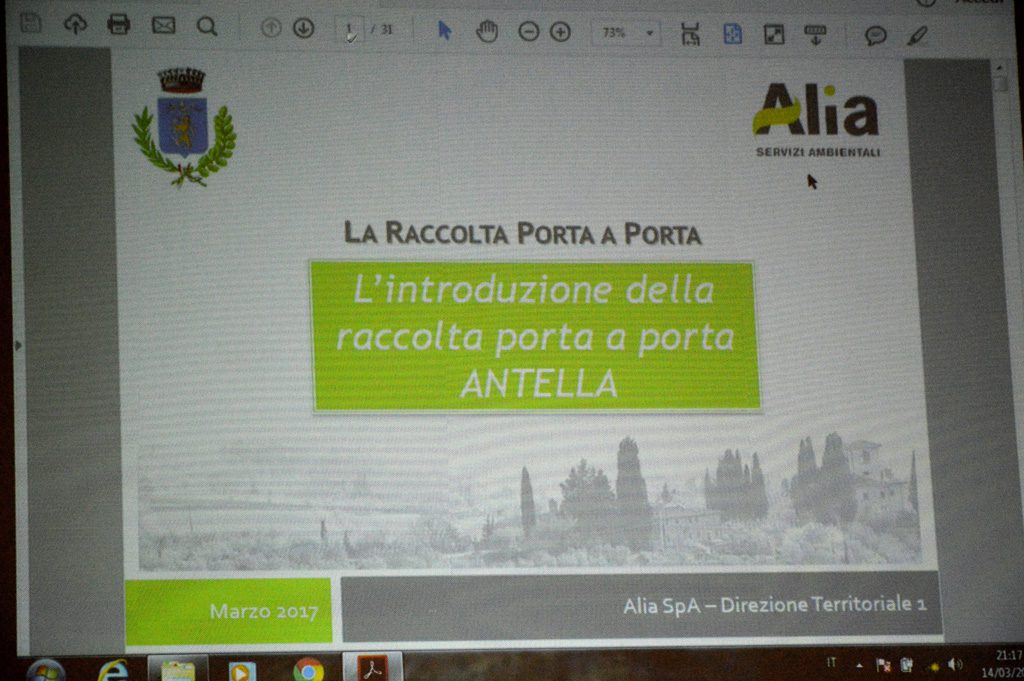Click 'Alia SpA – Direzione Territoriale 1' footer text
This screenshot has height=681, width=1024.
pyautogui.click(x=775, y=605)
